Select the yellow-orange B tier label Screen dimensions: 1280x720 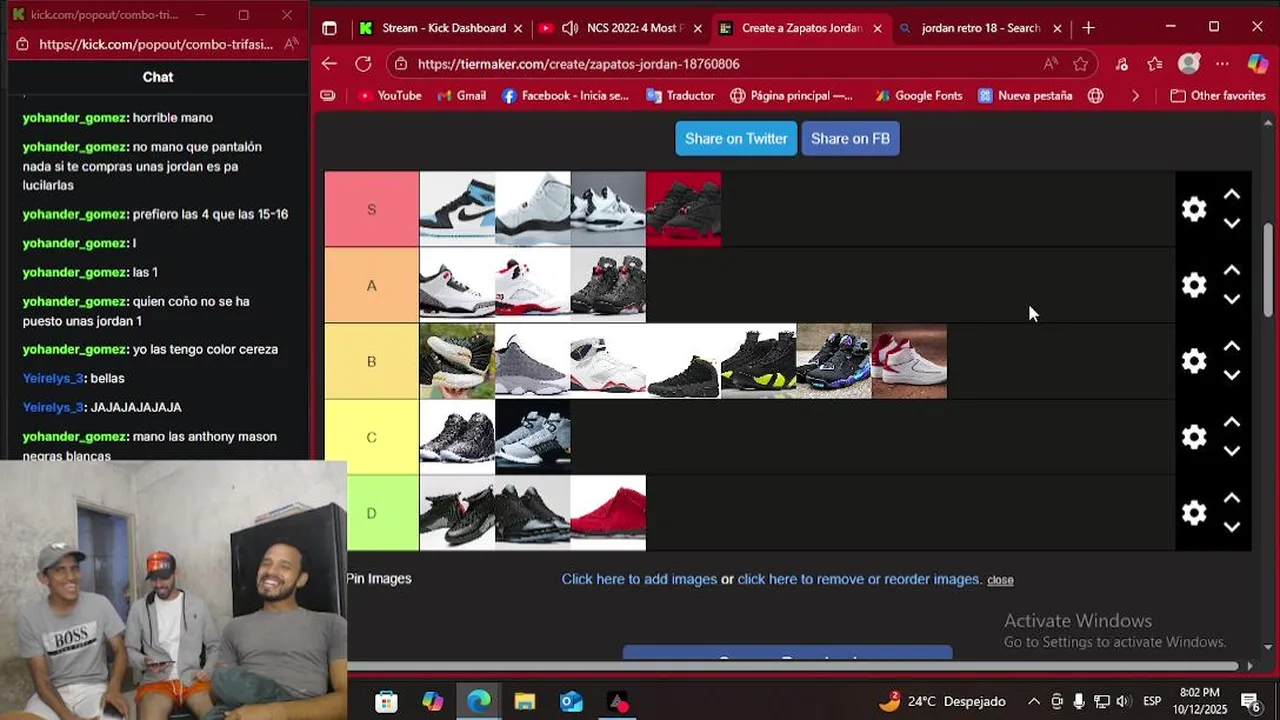[x=371, y=361]
